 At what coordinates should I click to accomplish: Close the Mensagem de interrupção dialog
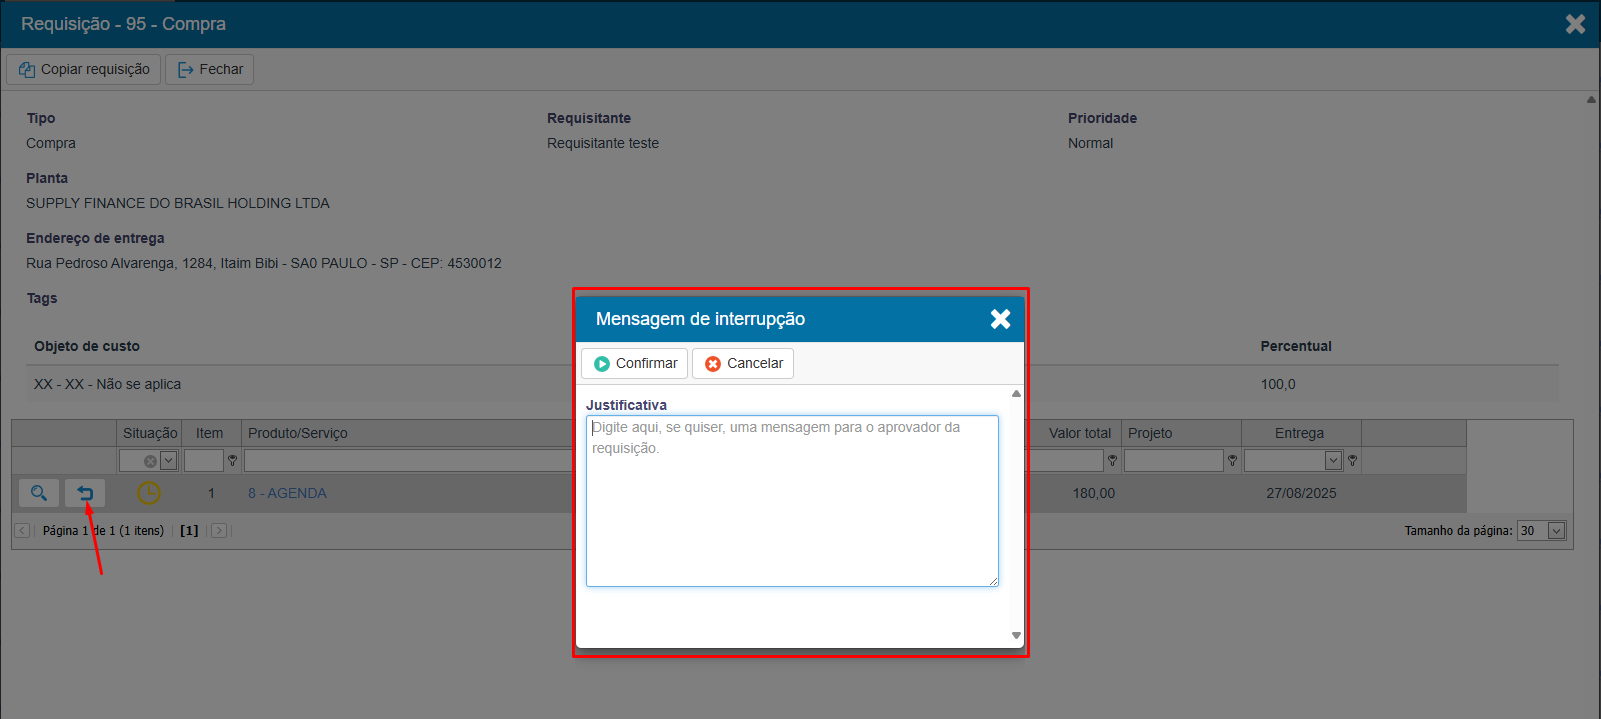click(x=1000, y=319)
